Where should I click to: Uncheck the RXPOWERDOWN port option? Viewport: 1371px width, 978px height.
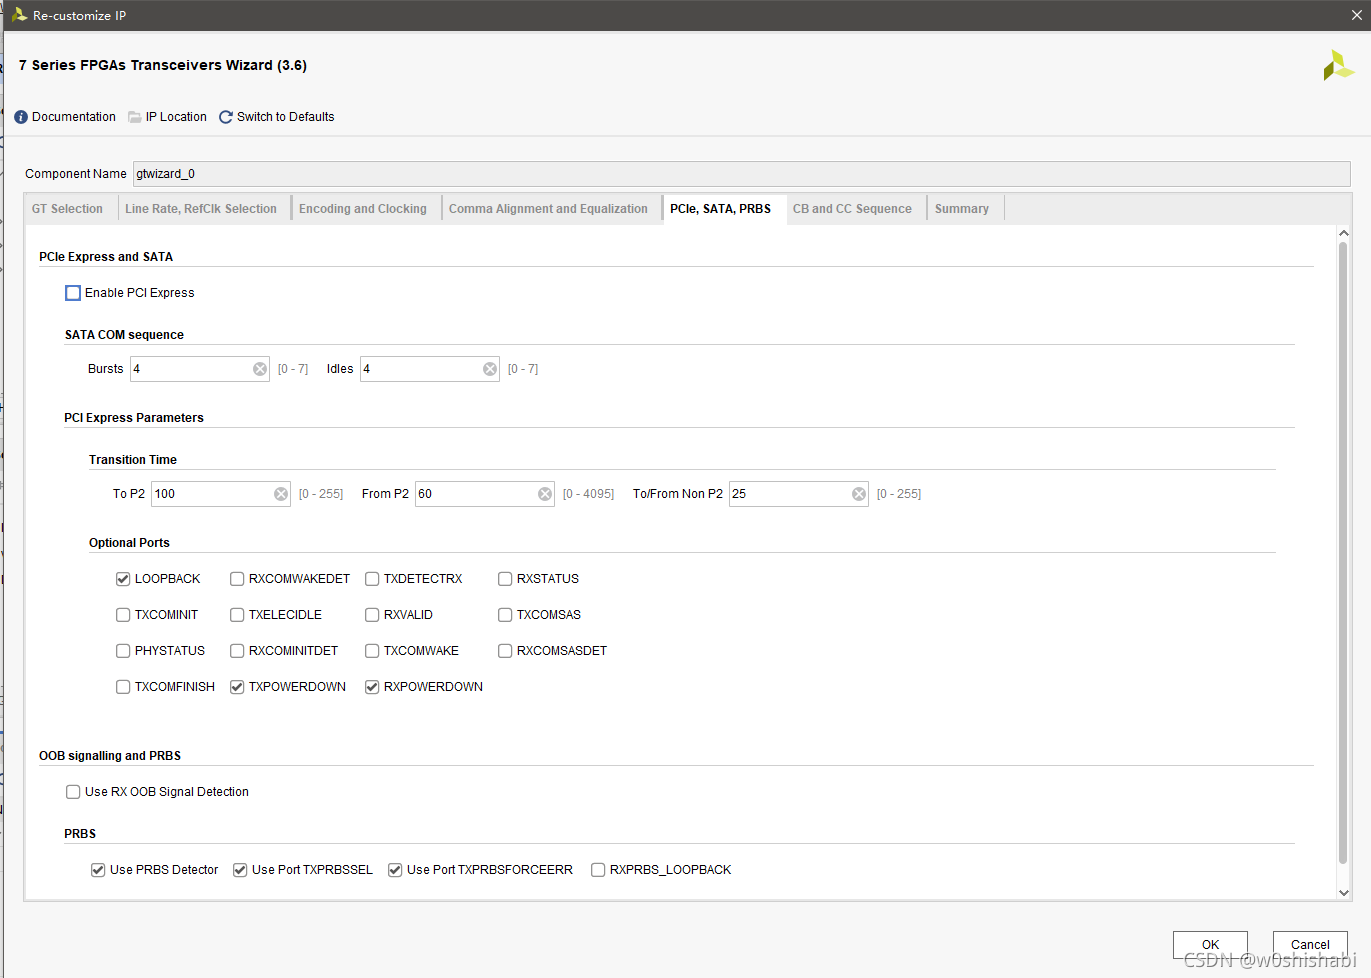tap(372, 687)
